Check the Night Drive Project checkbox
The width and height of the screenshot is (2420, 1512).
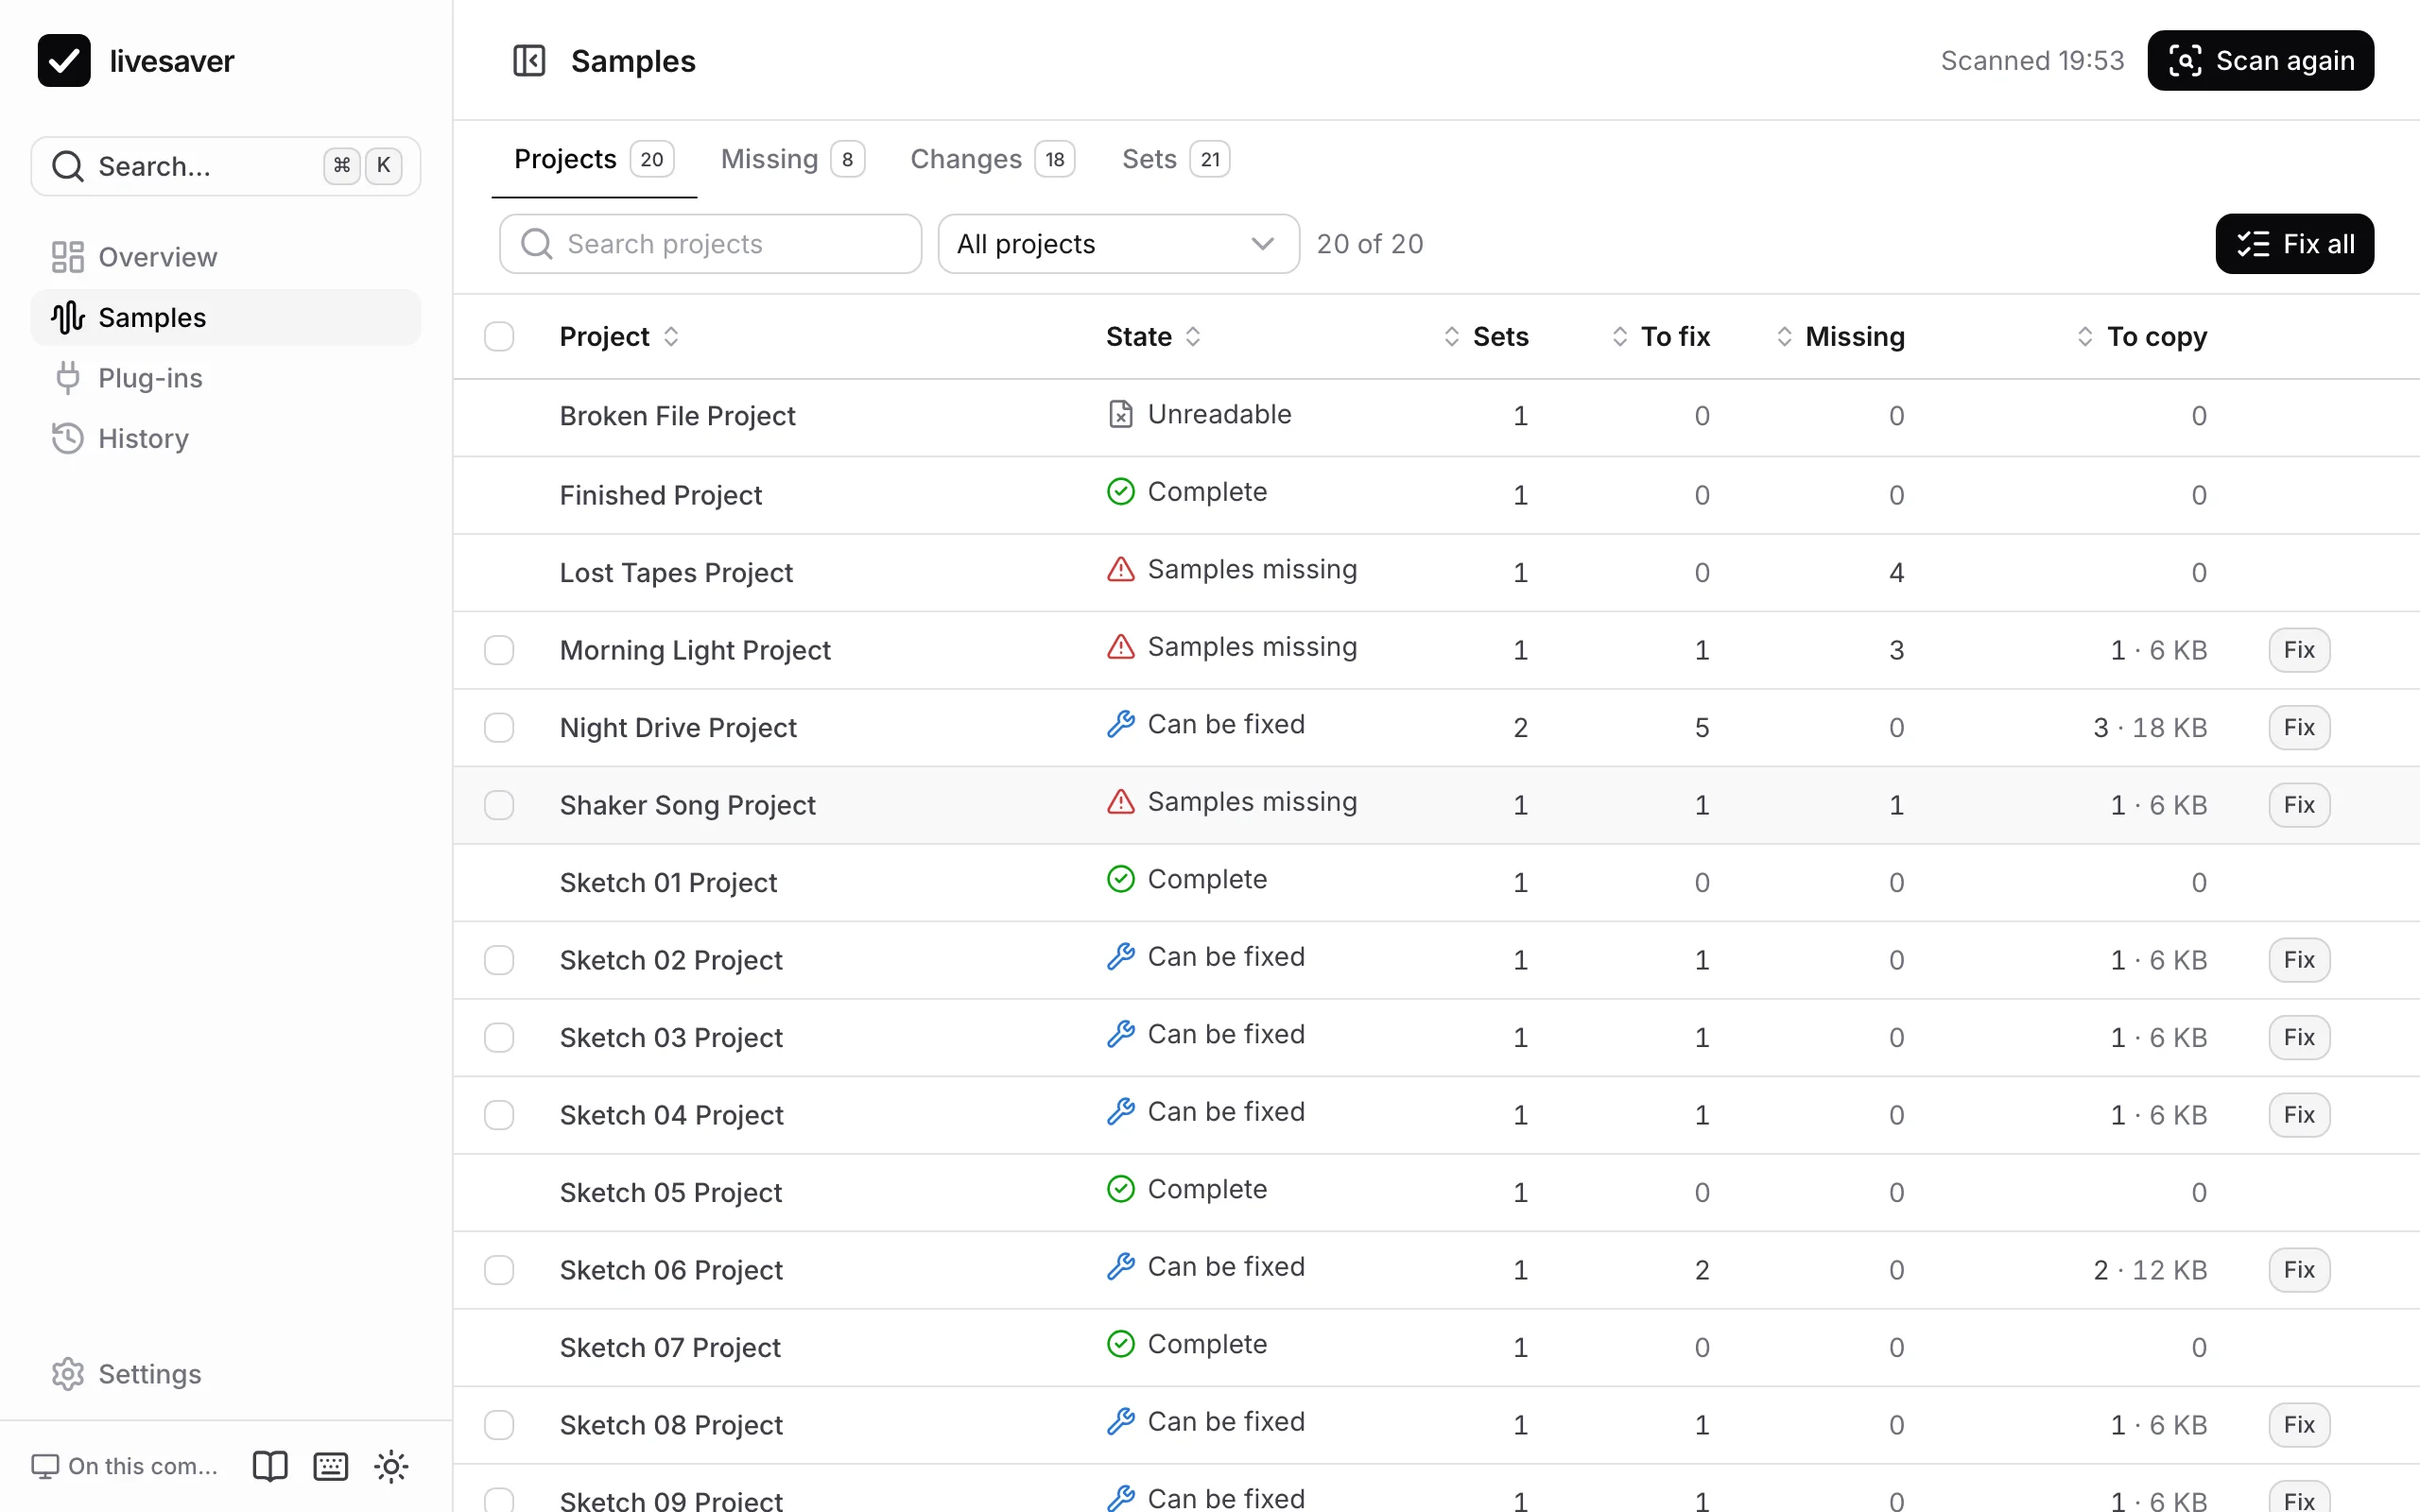click(499, 727)
